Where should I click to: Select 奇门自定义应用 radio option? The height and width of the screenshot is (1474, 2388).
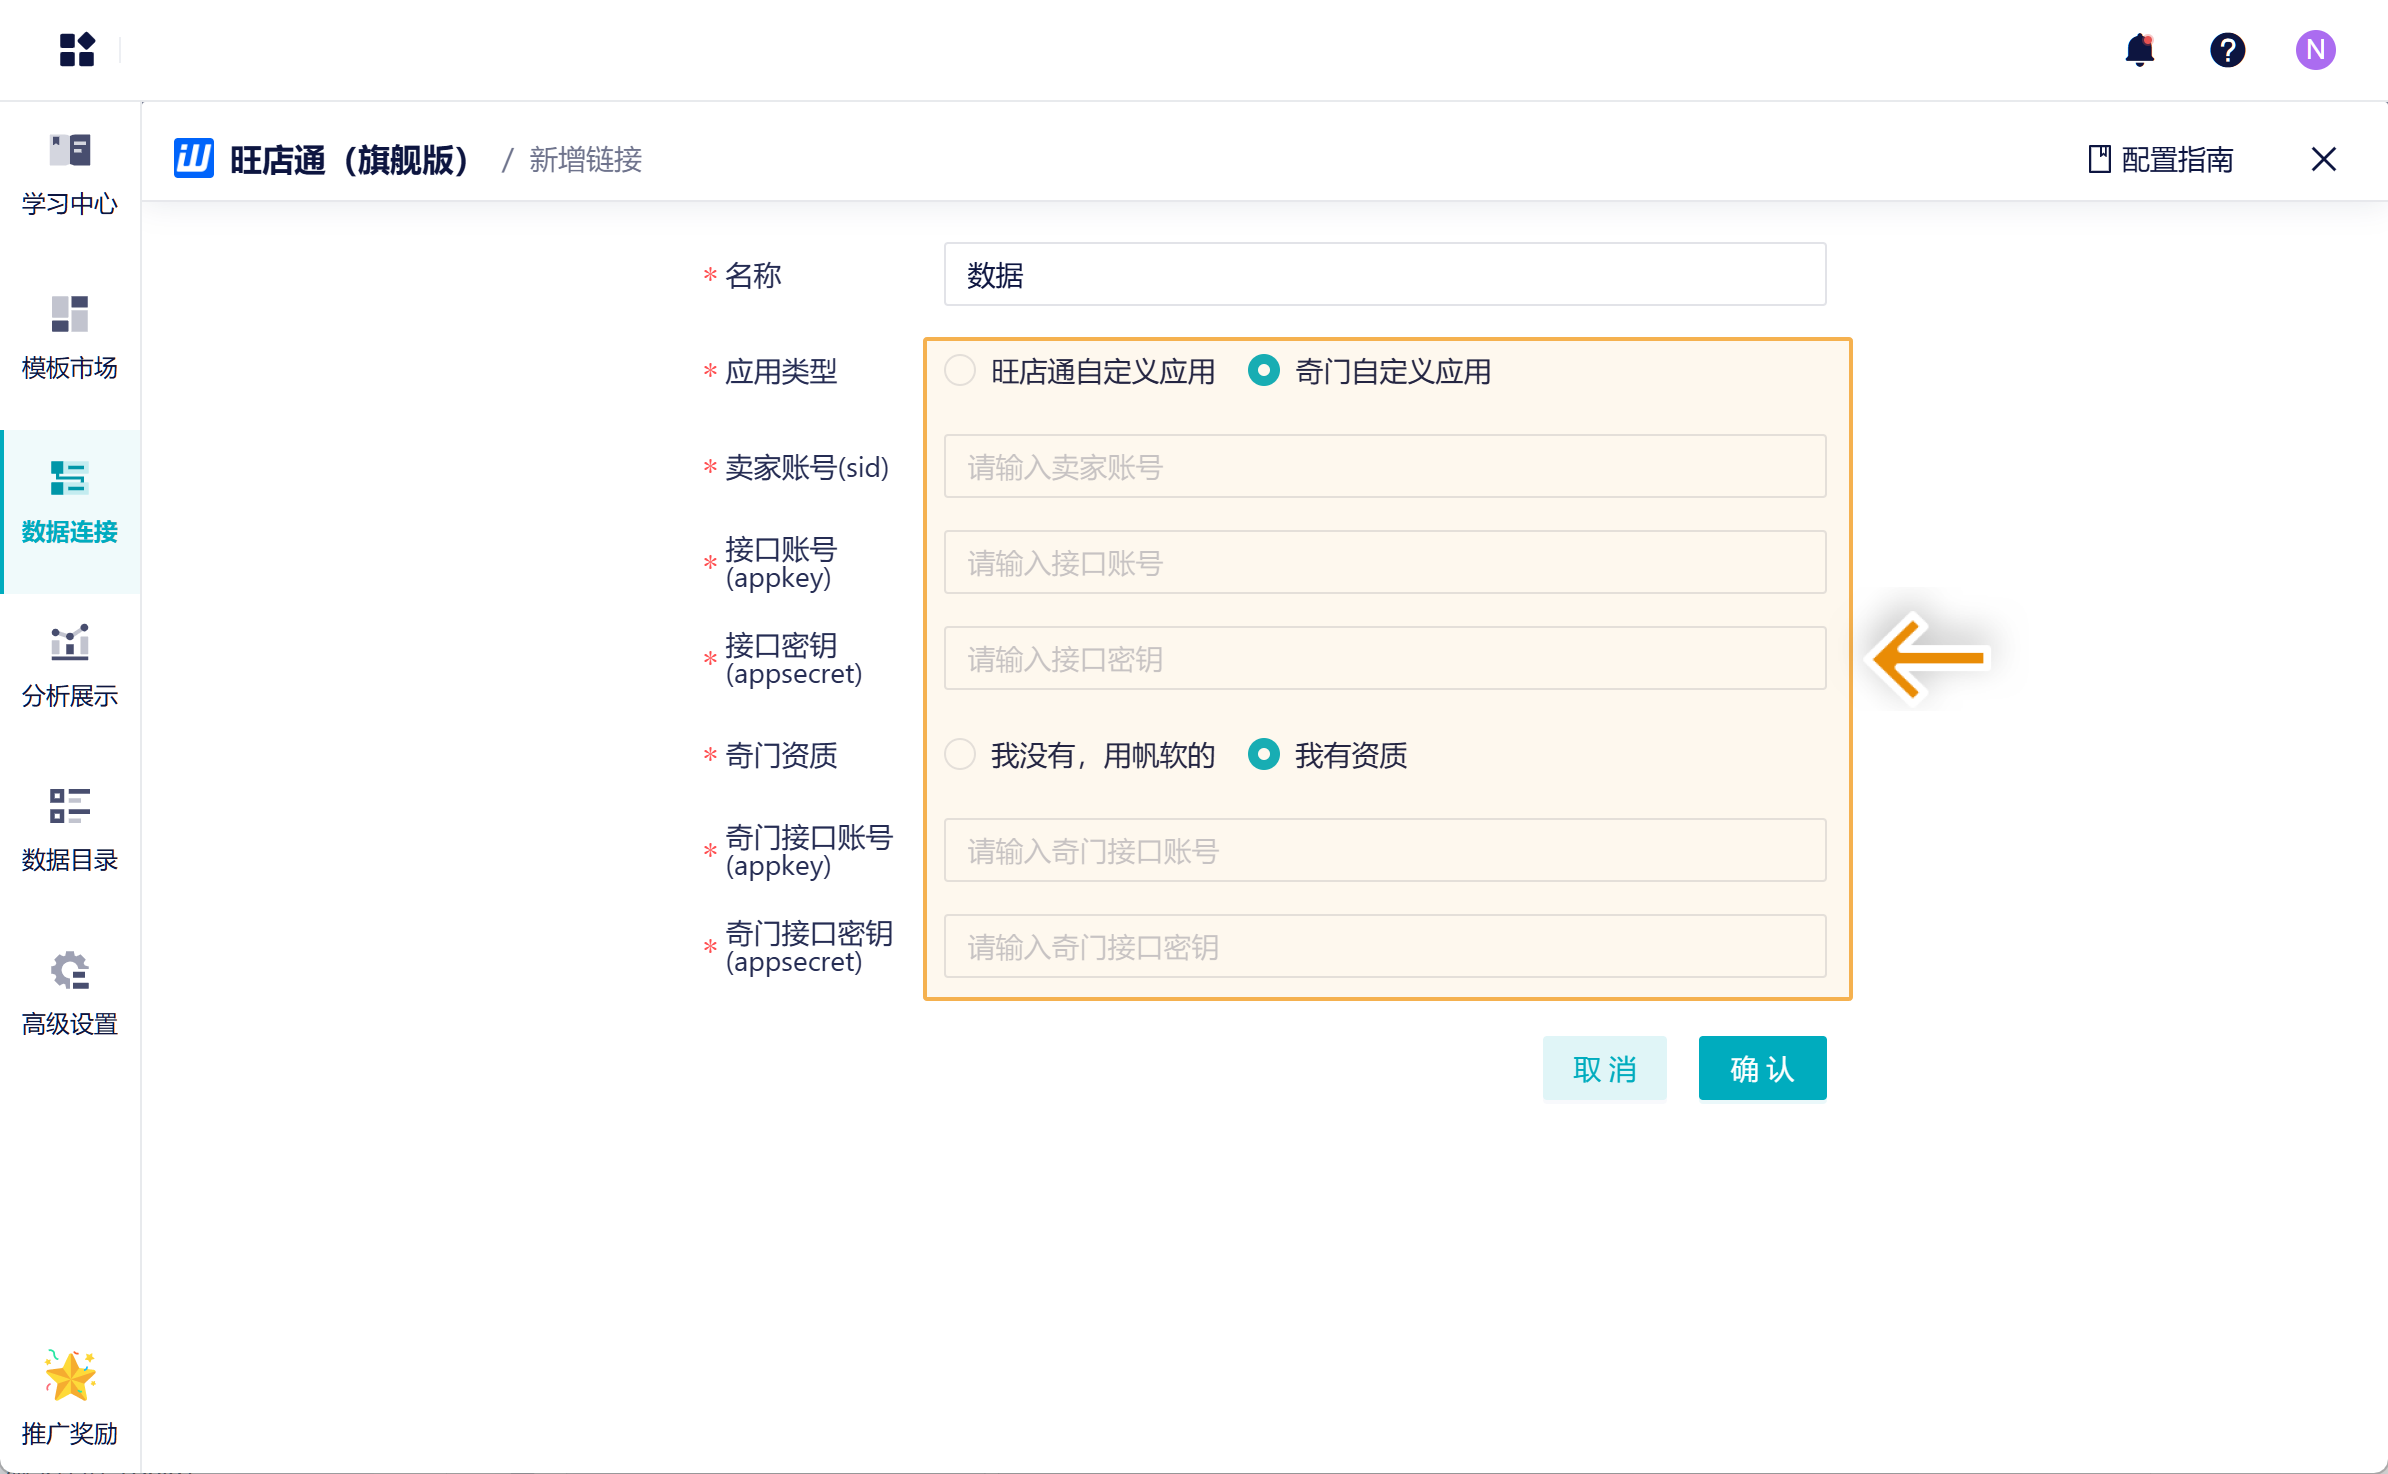pos(1264,371)
